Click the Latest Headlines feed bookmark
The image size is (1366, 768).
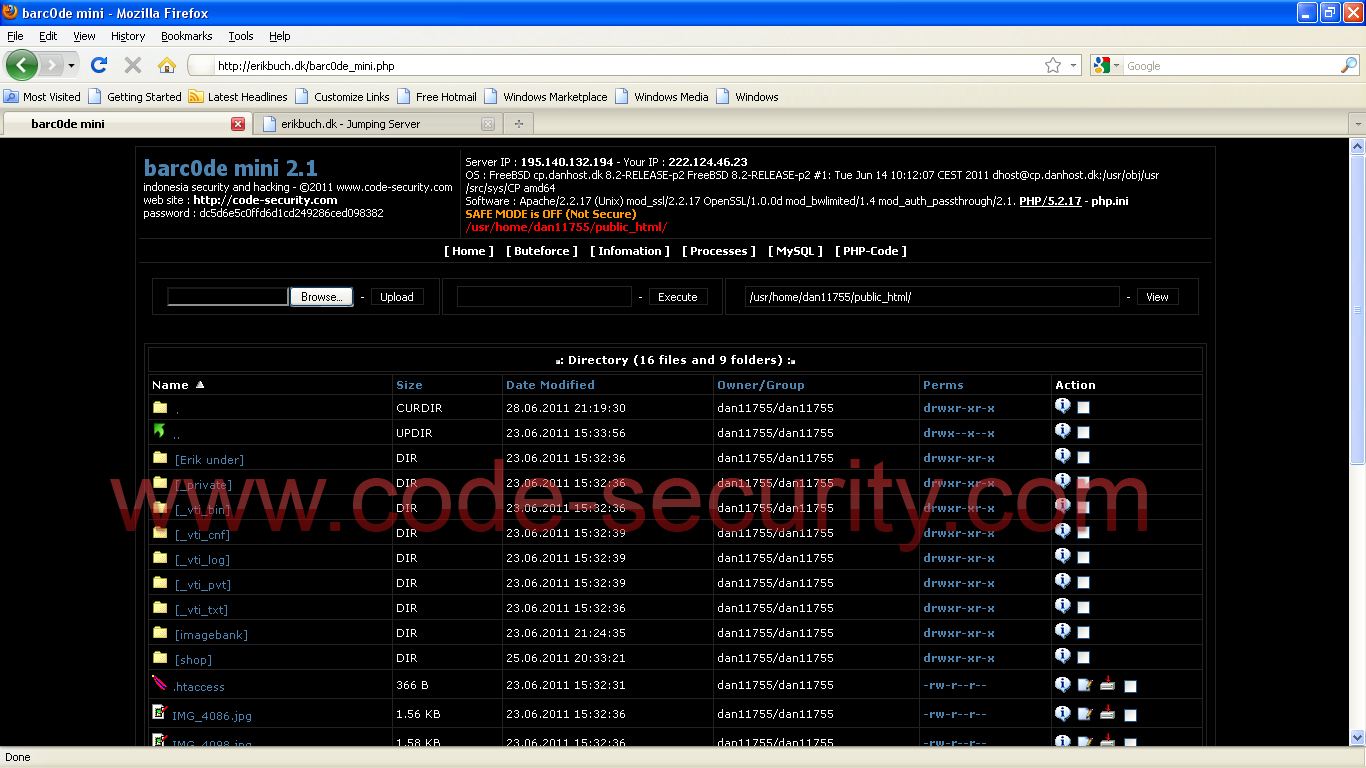[238, 97]
